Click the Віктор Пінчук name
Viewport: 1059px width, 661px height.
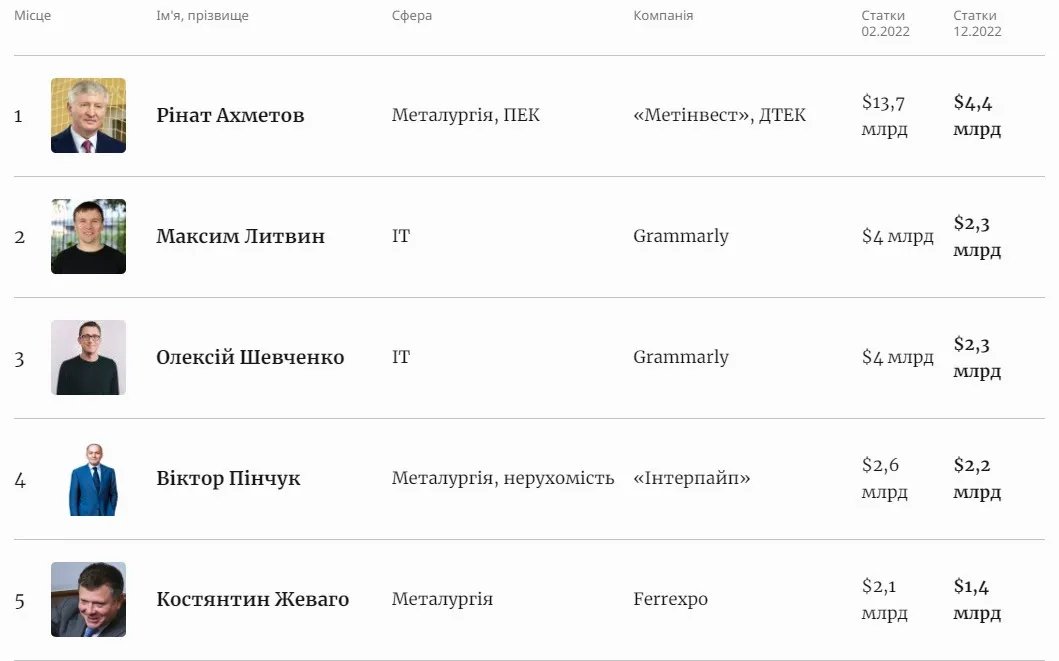point(228,479)
